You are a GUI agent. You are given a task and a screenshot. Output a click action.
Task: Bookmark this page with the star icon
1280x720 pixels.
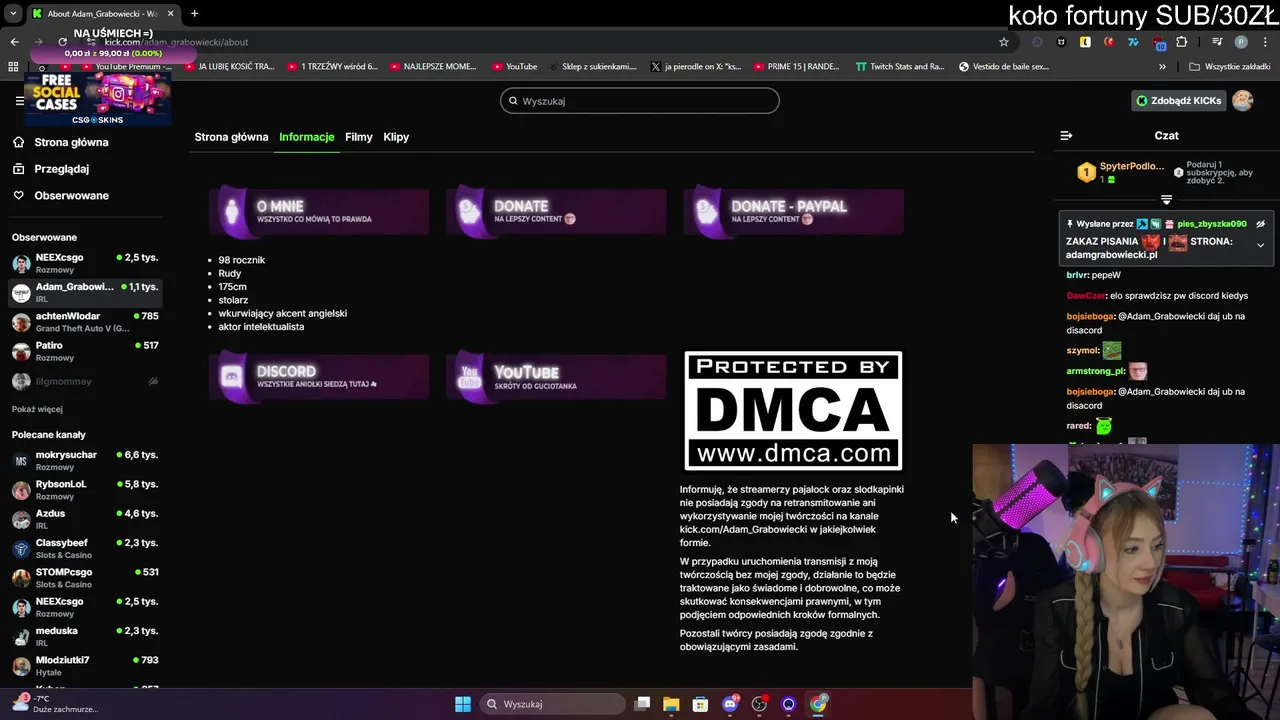click(x=1004, y=42)
